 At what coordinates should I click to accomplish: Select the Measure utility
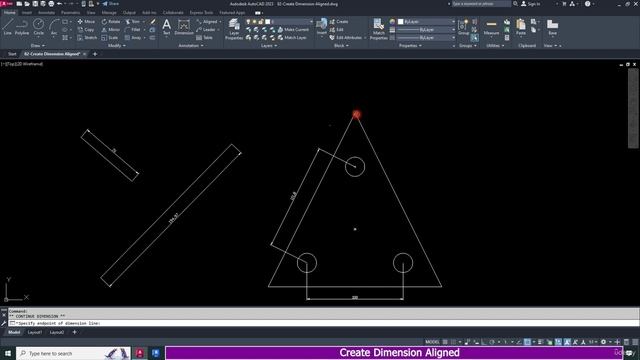pos(491,27)
